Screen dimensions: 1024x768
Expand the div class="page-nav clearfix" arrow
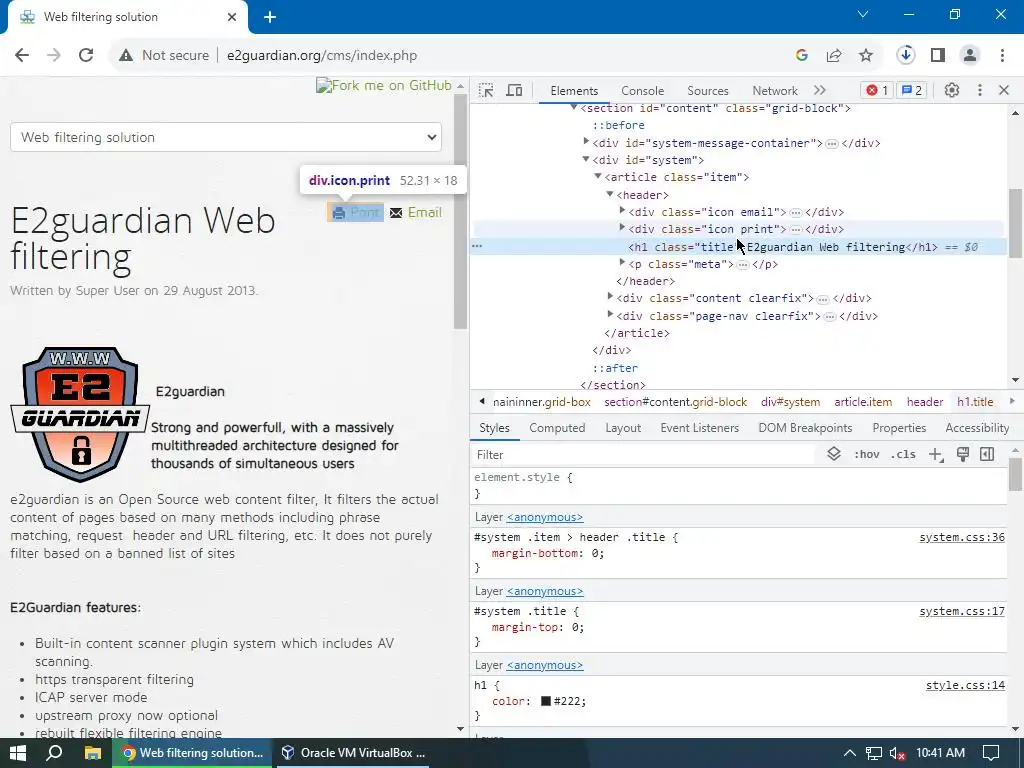click(610, 315)
